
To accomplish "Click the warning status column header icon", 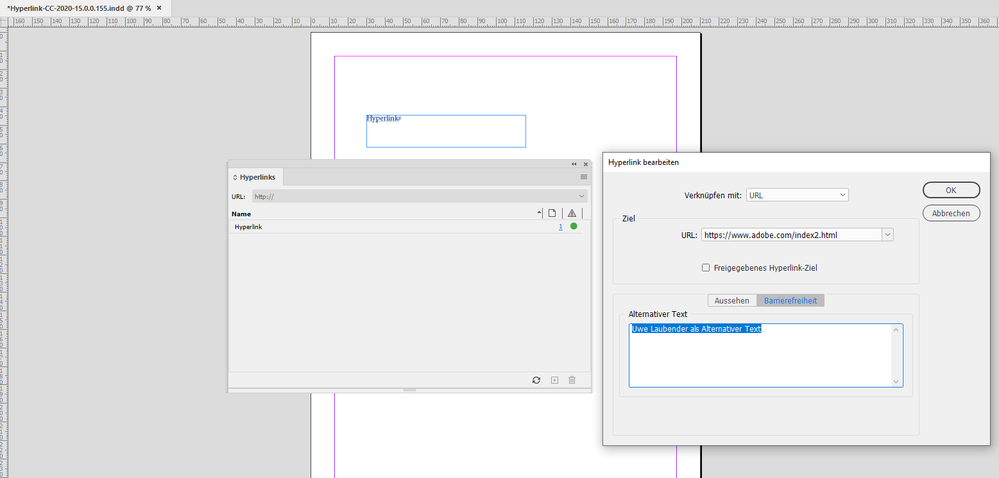I will tap(572, 214).
